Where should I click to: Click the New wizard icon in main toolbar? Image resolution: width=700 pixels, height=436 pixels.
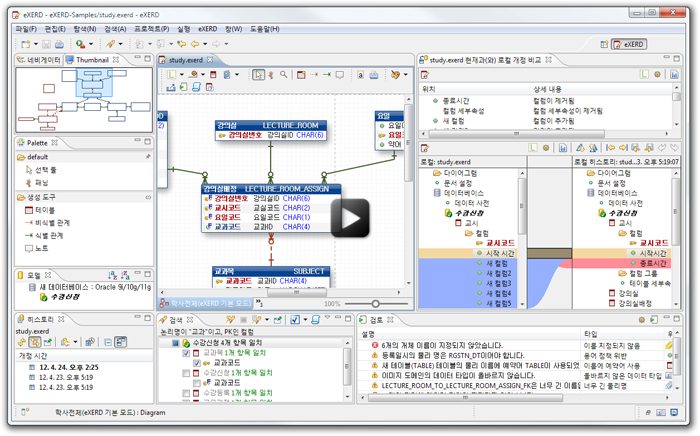click(25, 44)
